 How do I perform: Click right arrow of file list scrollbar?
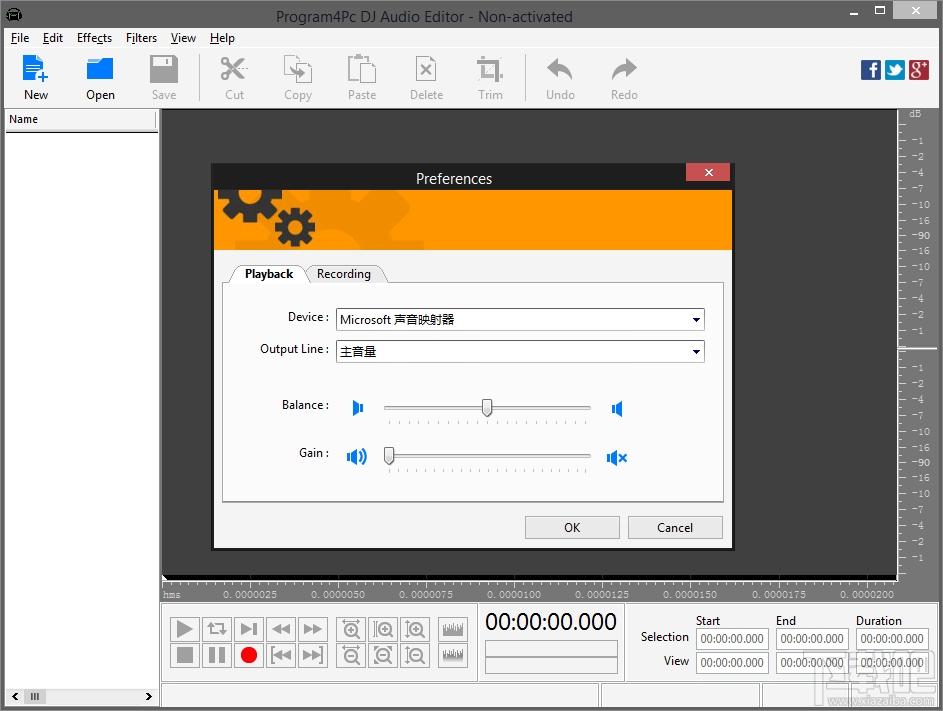149,697
